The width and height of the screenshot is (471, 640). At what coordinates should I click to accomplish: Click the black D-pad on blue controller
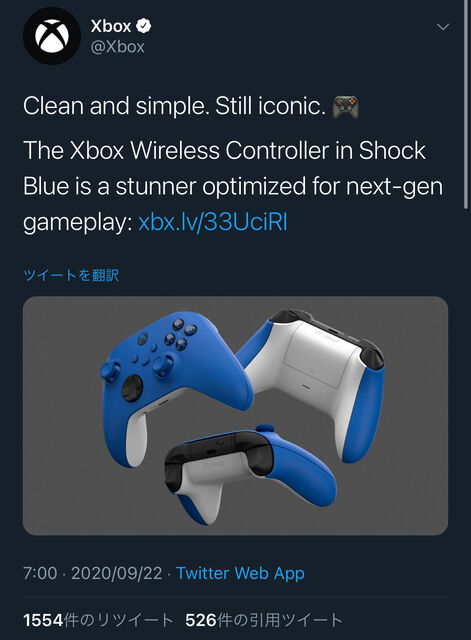tap(132, 387)
